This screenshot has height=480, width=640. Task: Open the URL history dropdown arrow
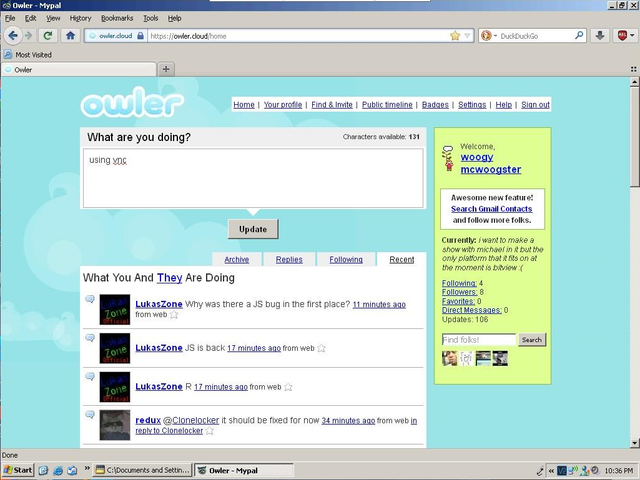point(467,36)
